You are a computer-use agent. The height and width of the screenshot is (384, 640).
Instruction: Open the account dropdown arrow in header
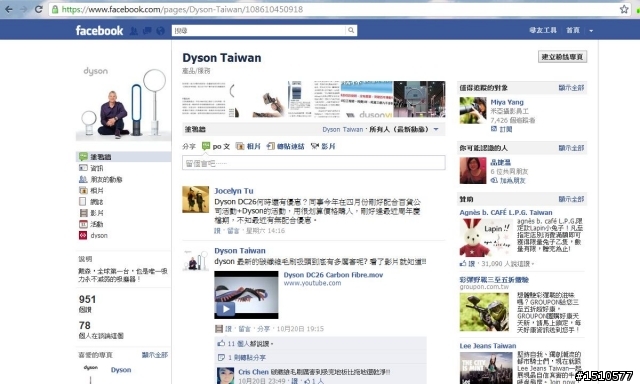coord(591,31)
